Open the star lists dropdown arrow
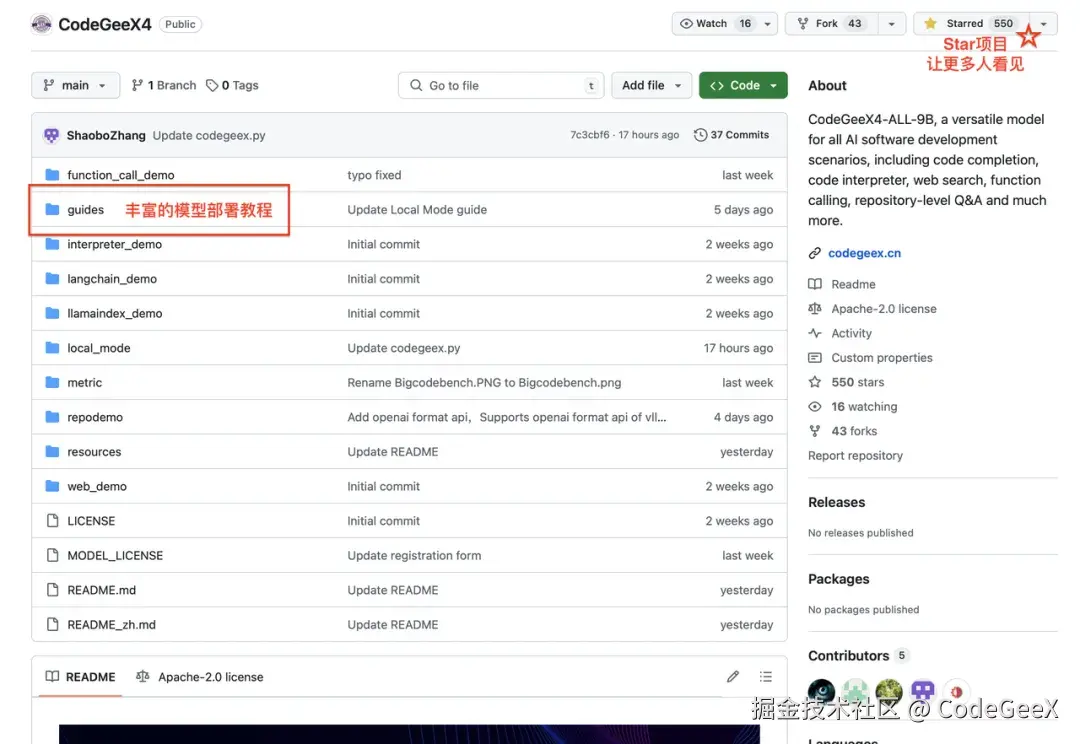The image size is (1080, 744). tap(1043, 23)
